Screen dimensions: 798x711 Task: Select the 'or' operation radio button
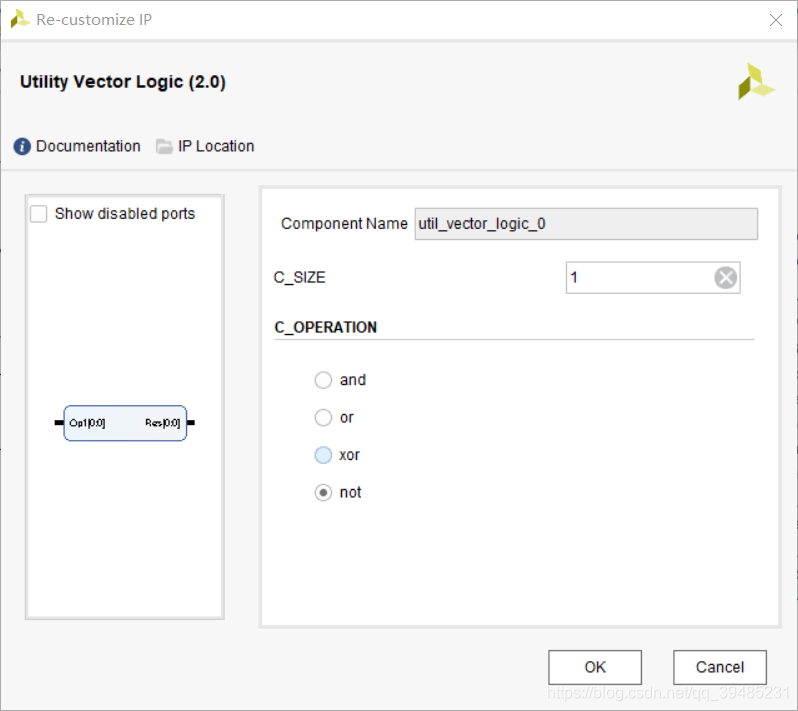(x=323, y=418)
